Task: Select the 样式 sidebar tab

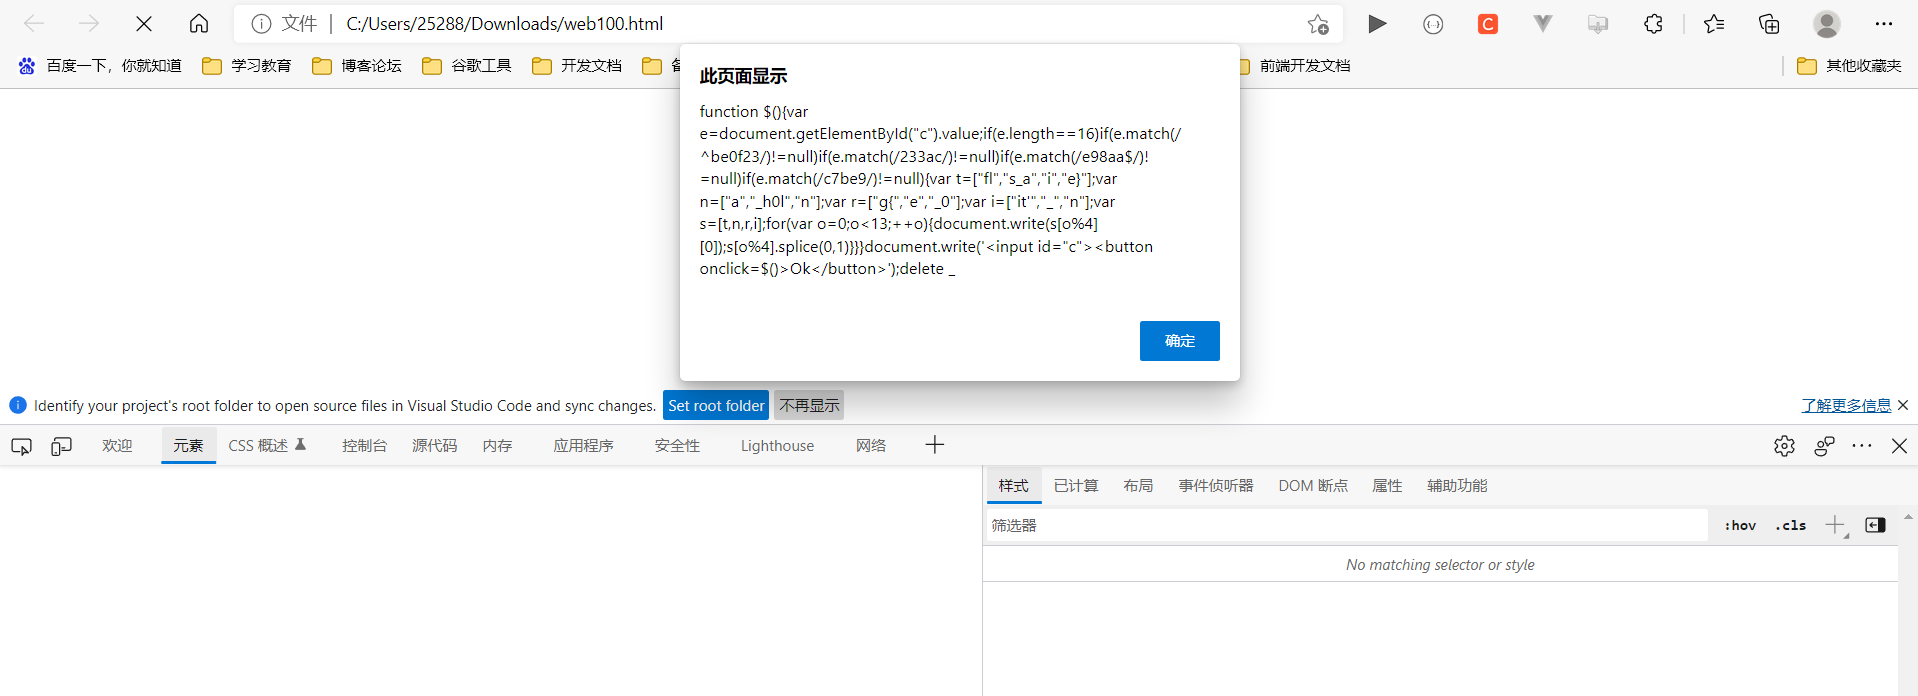Action: click(x=1013, y=486)
